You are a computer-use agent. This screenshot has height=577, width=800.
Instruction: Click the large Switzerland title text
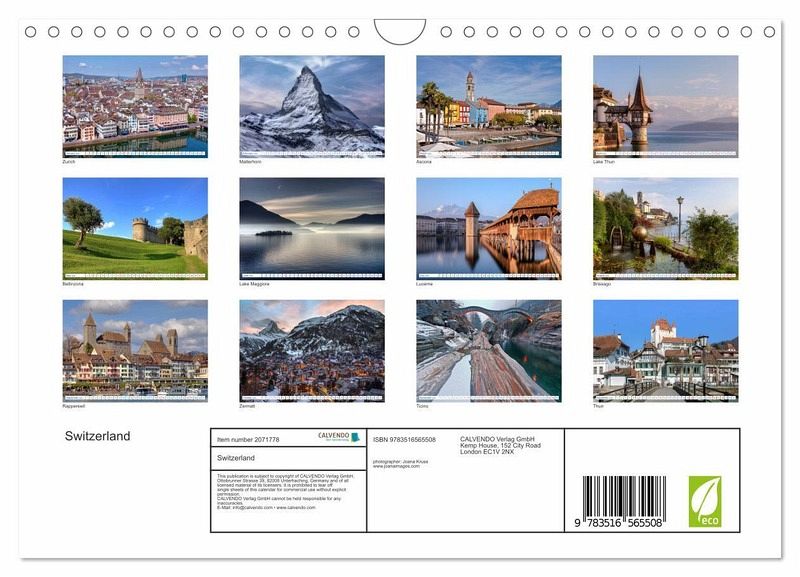click(x=98, y=436)
